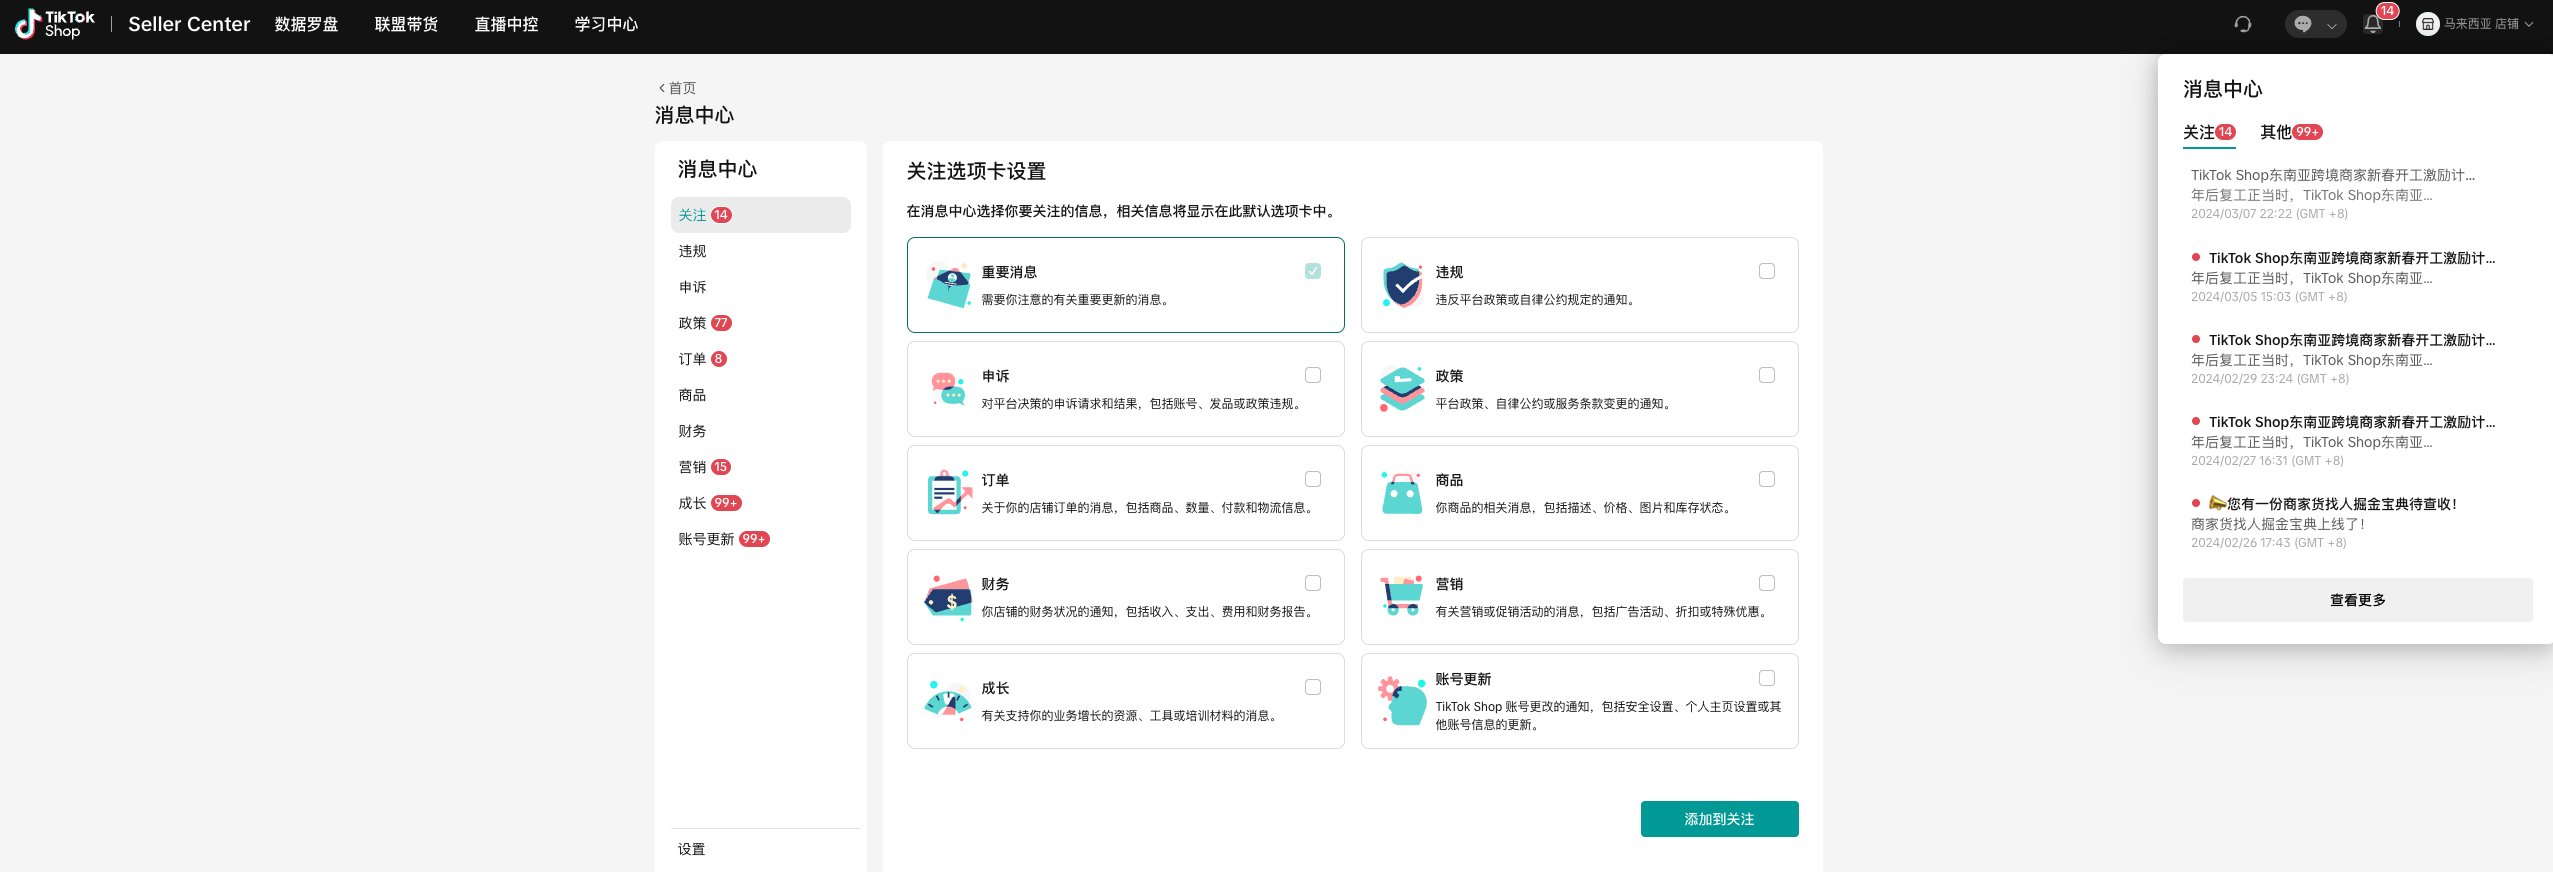Tick the 财务 checkbox
2553x872 pixels.
[x=1313, y=583]
